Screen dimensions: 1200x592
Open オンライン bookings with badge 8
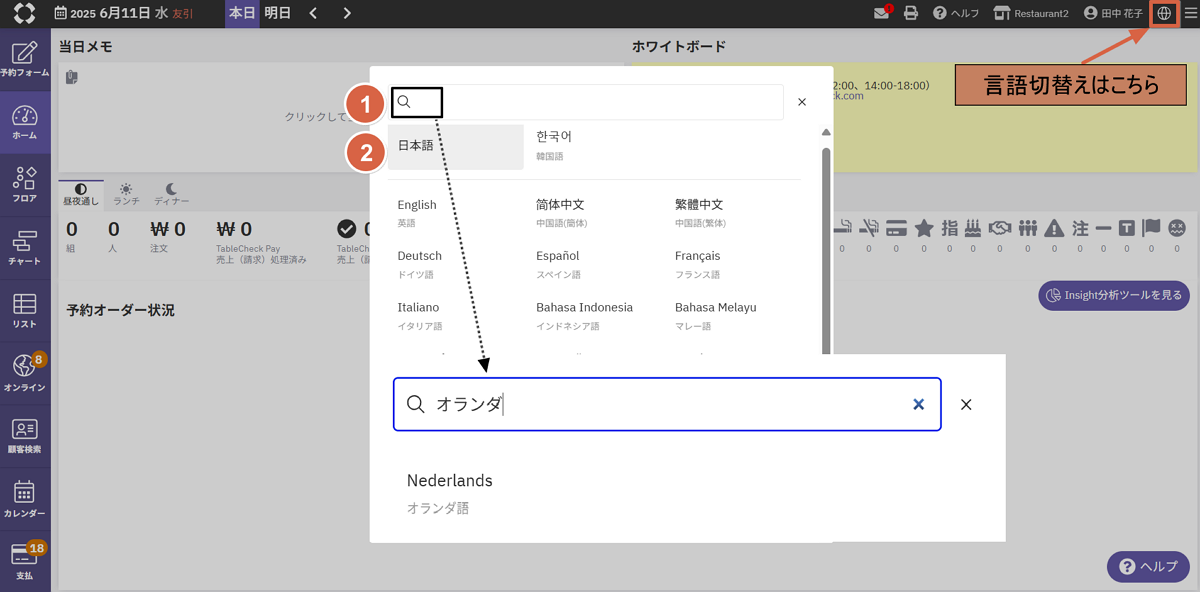pyautogui.click(x=25, y=374)
